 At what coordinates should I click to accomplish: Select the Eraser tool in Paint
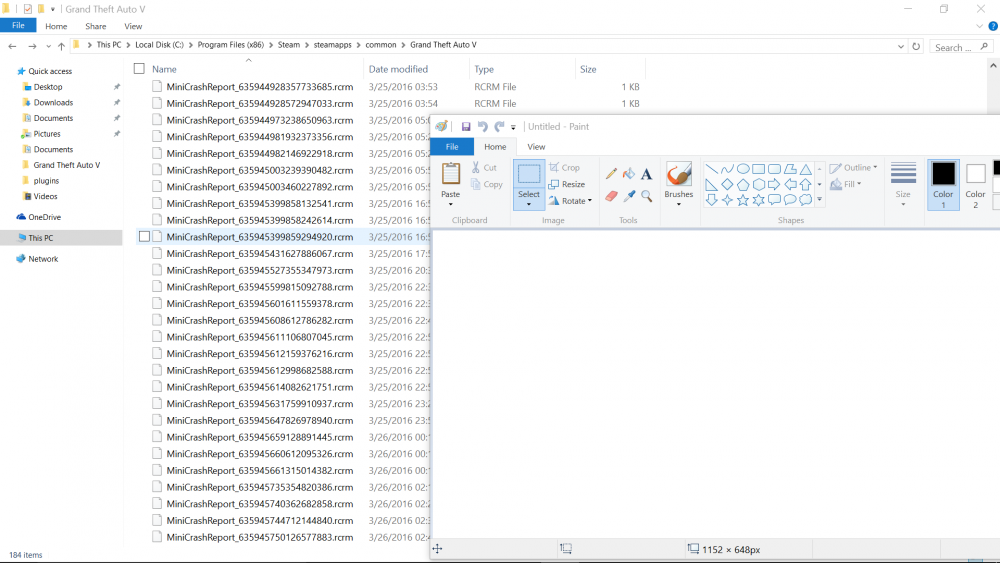coord(611,196)
